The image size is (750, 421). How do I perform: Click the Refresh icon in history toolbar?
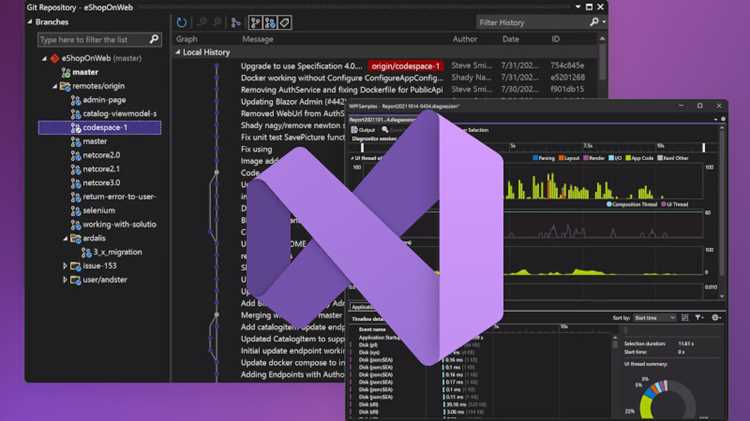click(182, 22)
